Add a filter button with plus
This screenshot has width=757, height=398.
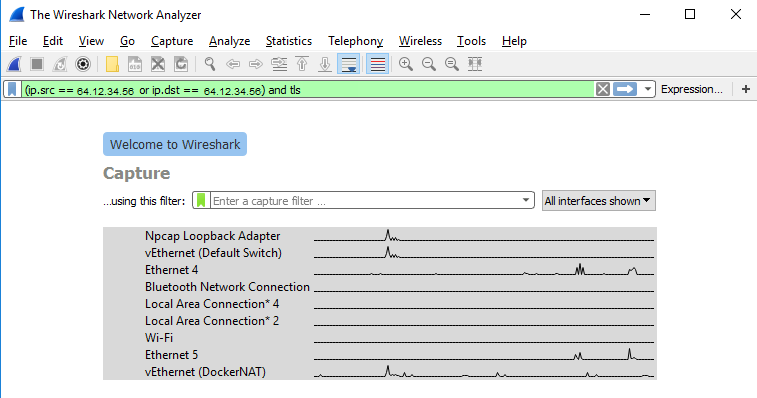click(746, 89)
